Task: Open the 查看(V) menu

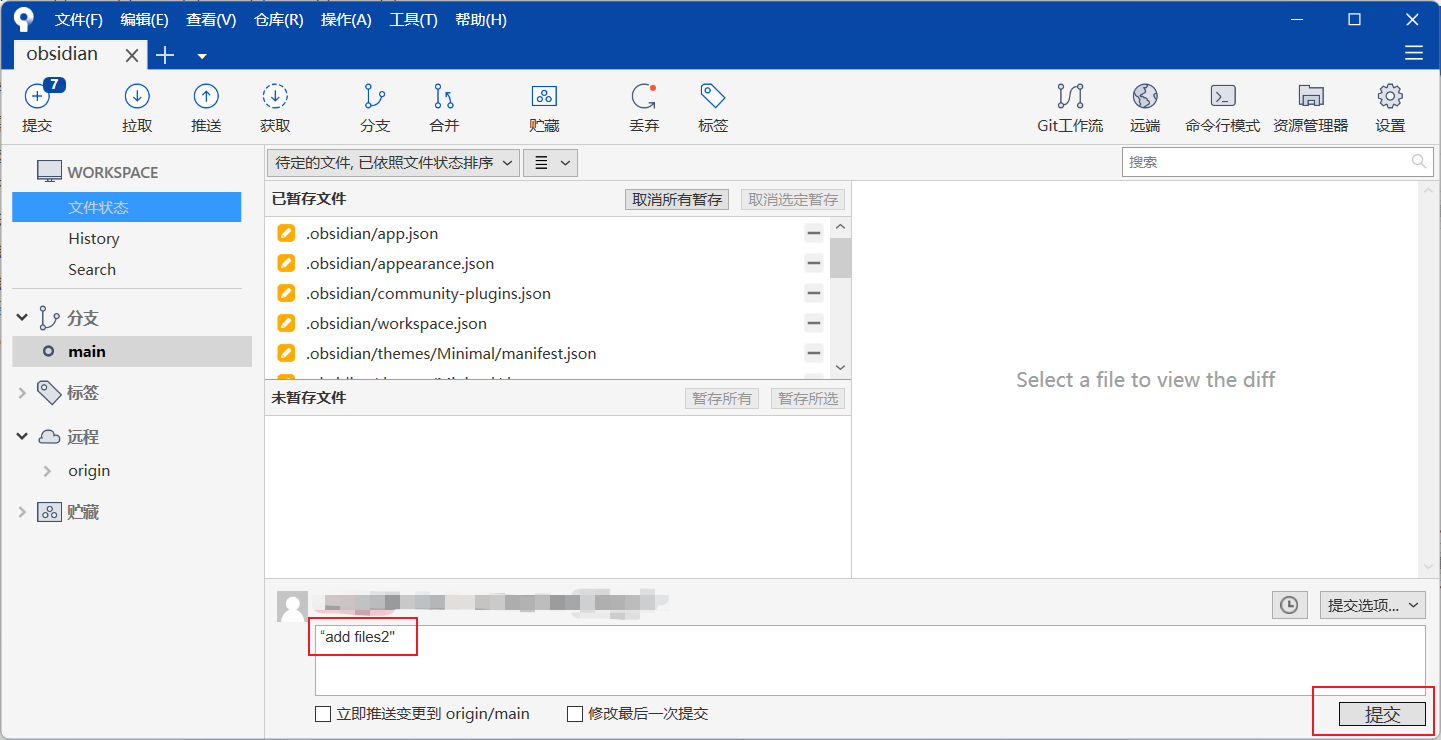Action: pos(211,20)
